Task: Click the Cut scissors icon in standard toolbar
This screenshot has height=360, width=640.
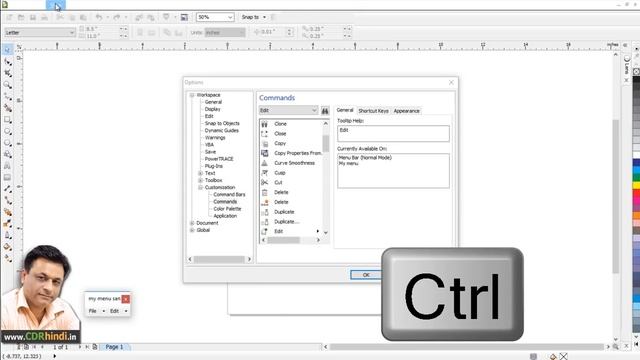Action: 60,17
